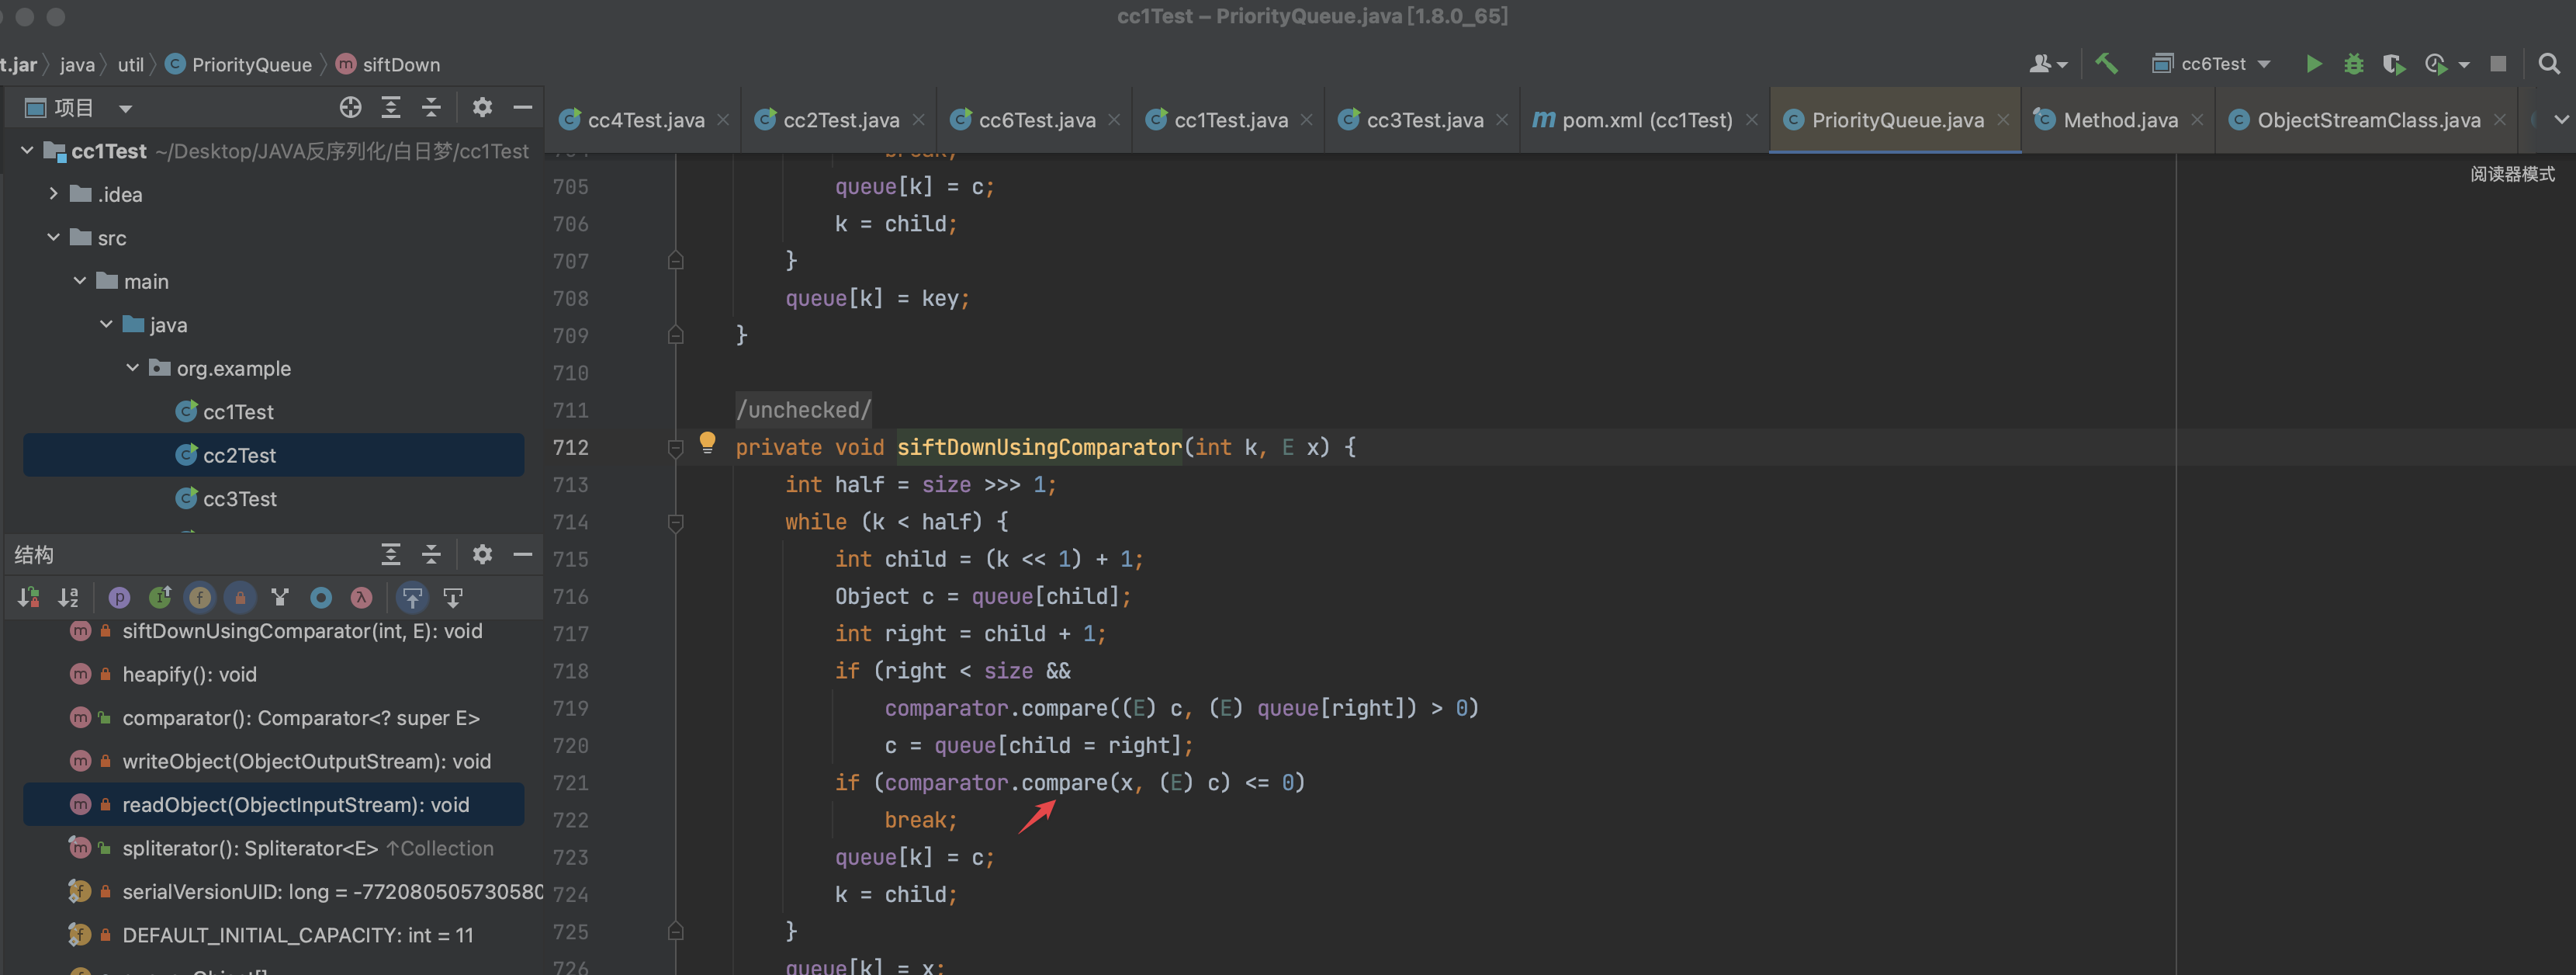This screenshot has height=975, width=2576.
Task: Close the PriorityQueue.java tab
Action: point(2002,120)
